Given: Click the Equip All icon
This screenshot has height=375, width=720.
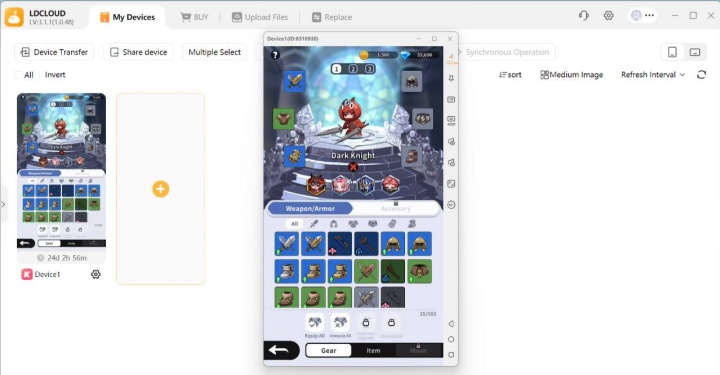Looking at the screenshot, I should (x=315, y=323).
